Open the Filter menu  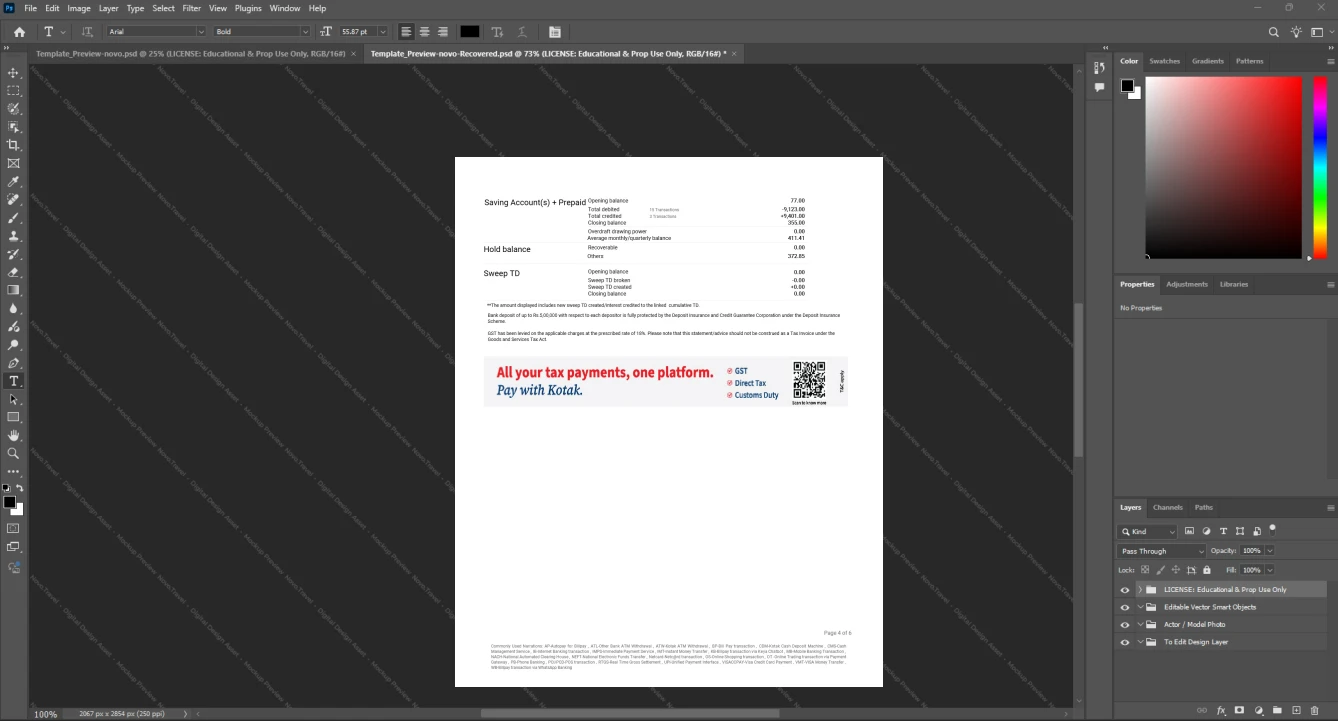[191, 8]
